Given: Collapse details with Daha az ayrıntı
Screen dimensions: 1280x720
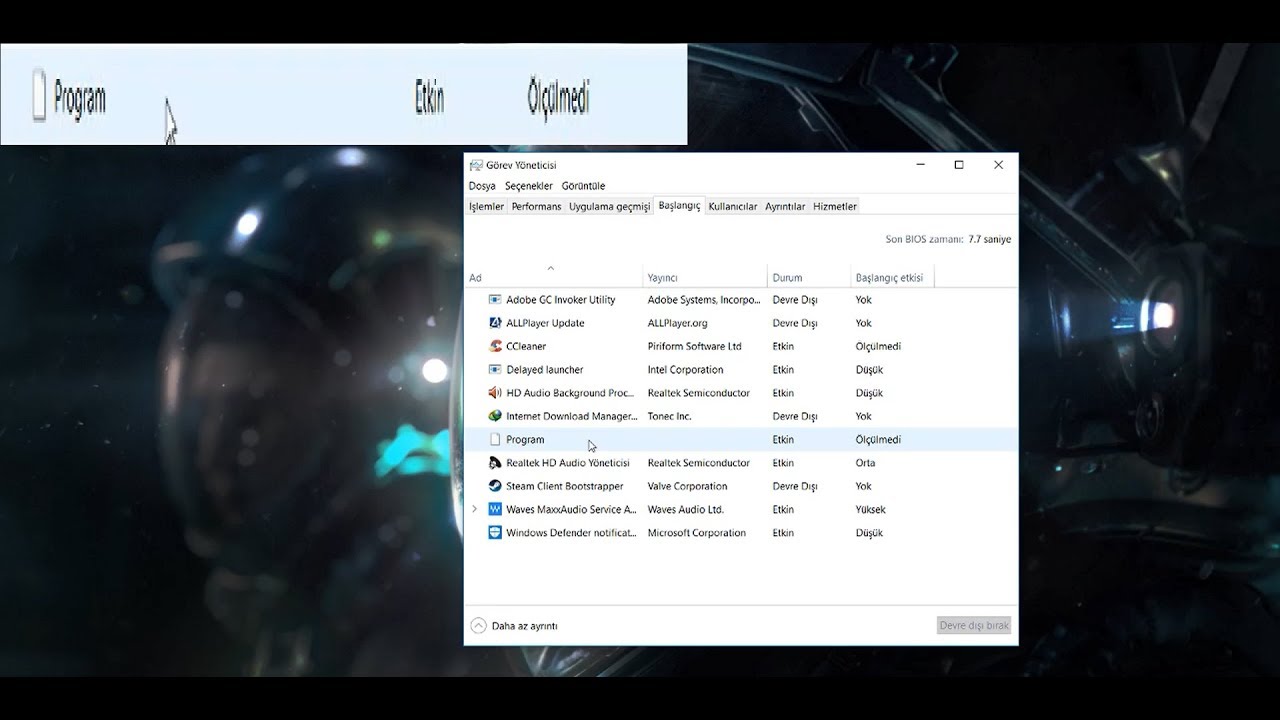Looking at the screenshot, I should pyautogui.click(x=514, y=626).
